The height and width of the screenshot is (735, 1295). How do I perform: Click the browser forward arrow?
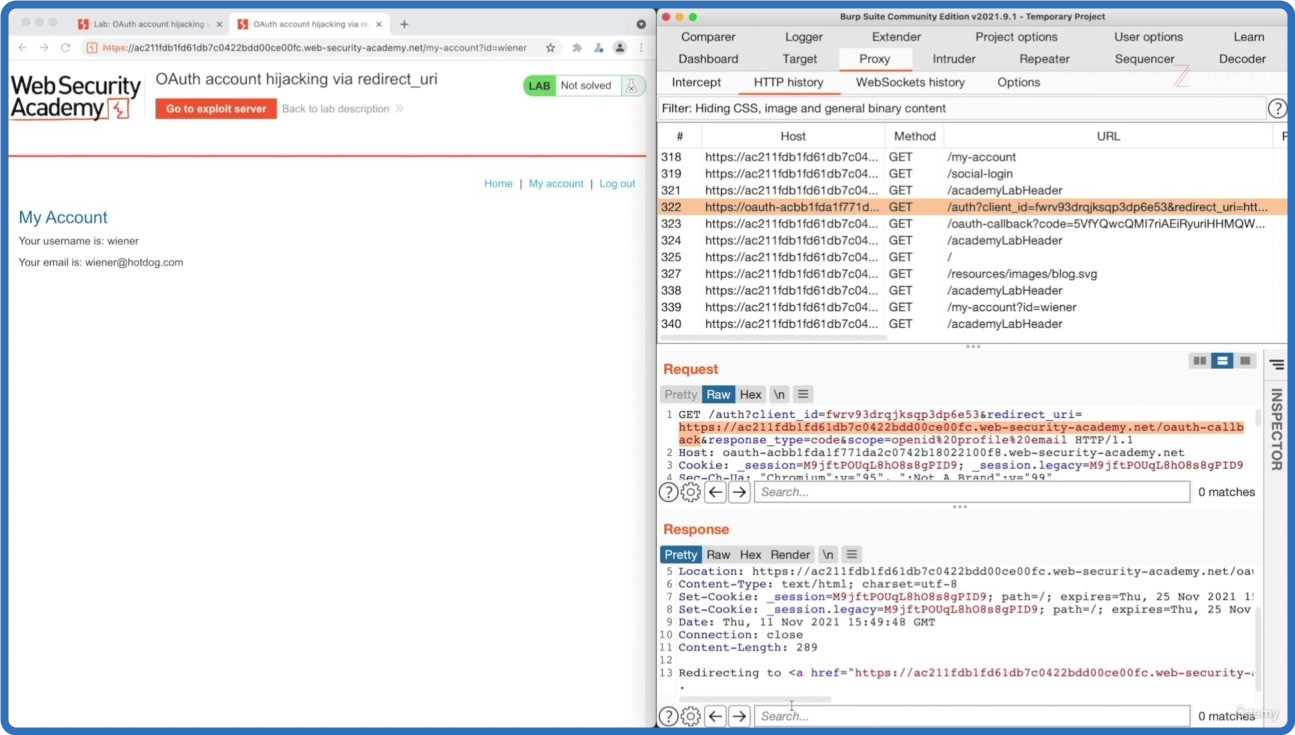pos(44,47)
